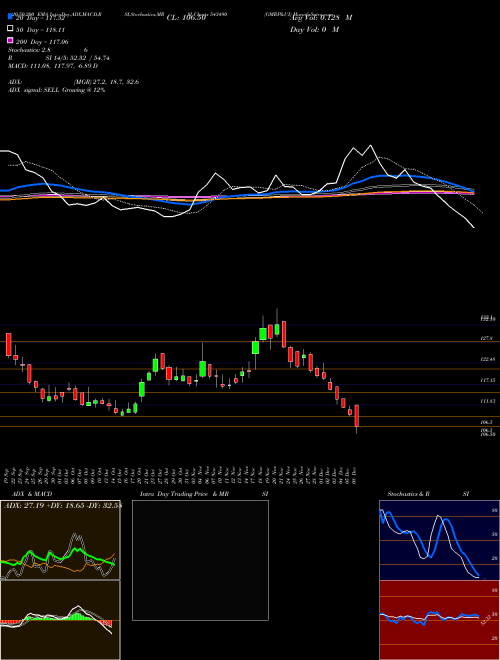Click the last red candlestick near 106.5
500x660 pixels.
pos(356,416)
